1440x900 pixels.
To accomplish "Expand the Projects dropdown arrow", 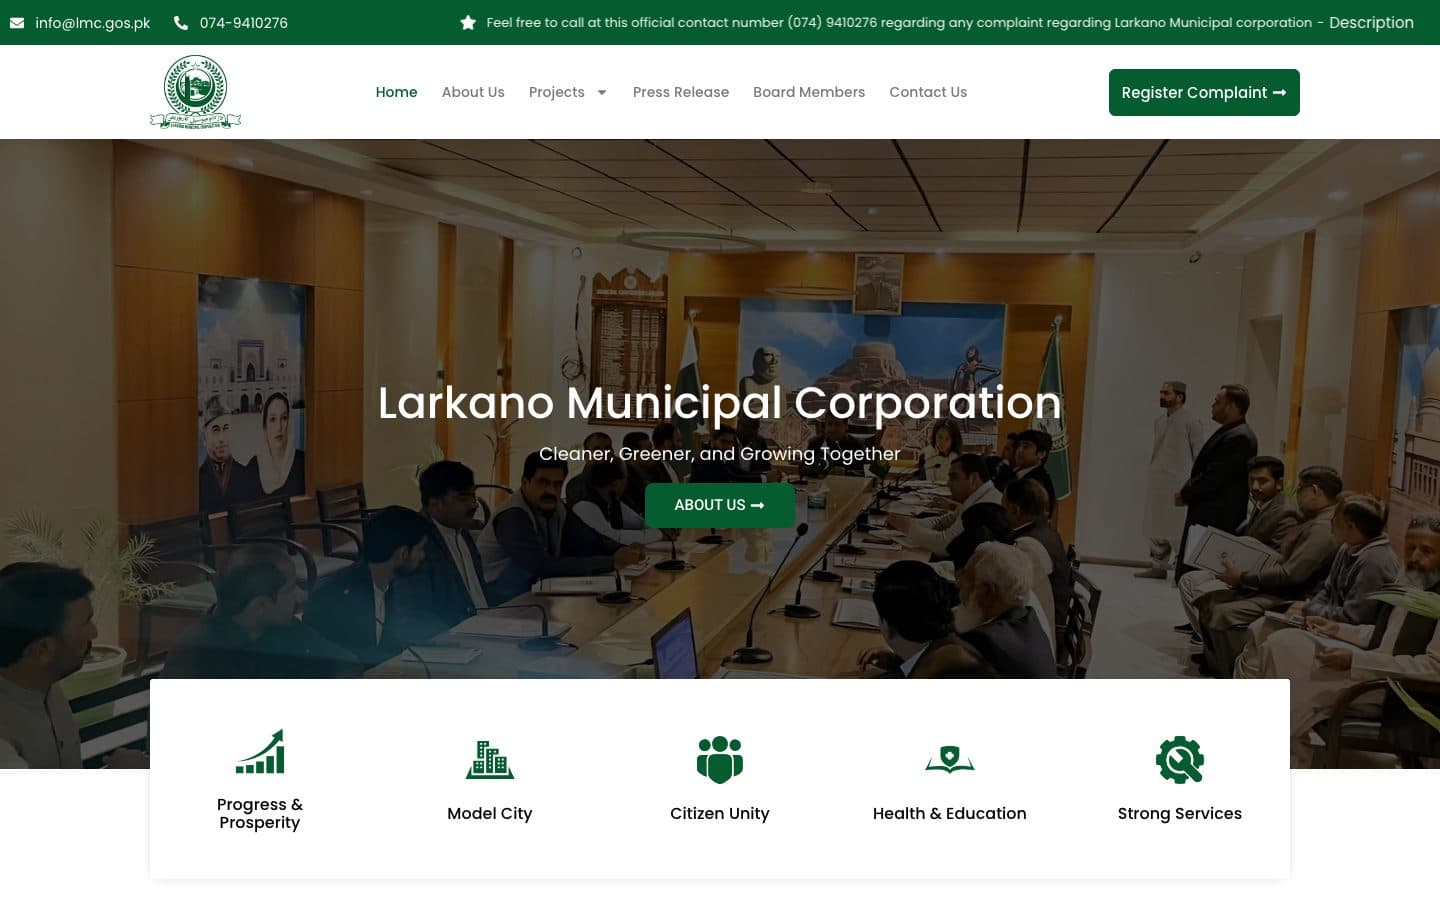I will pyautogui.click(x=602, y=92).
